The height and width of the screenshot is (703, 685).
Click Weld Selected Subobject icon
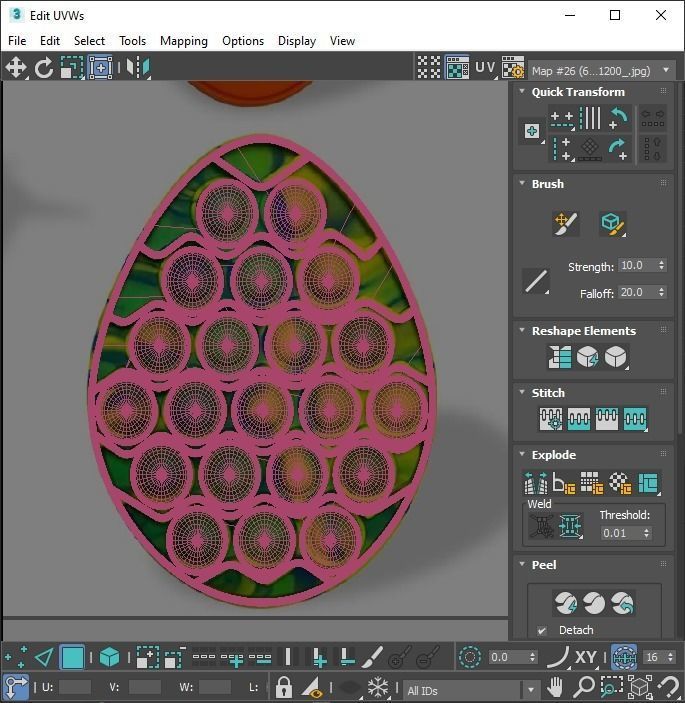pyautogui.click(x=570, y=525)
